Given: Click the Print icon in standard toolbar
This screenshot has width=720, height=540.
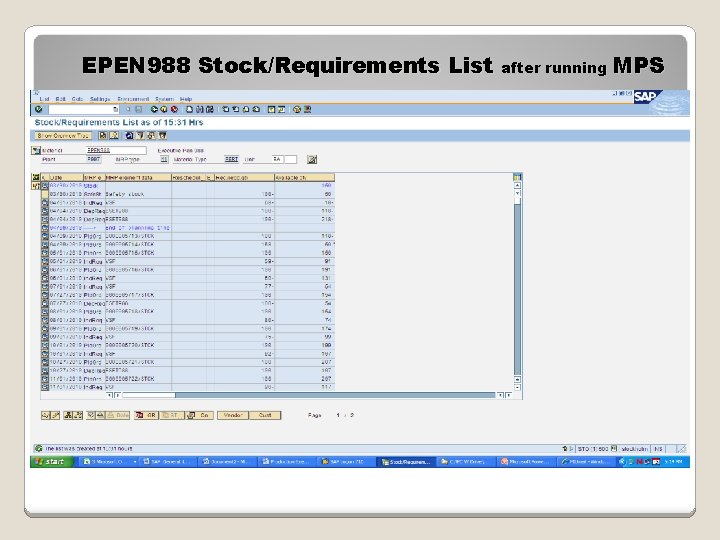Looking at the screenshot, I should point(189,109).
